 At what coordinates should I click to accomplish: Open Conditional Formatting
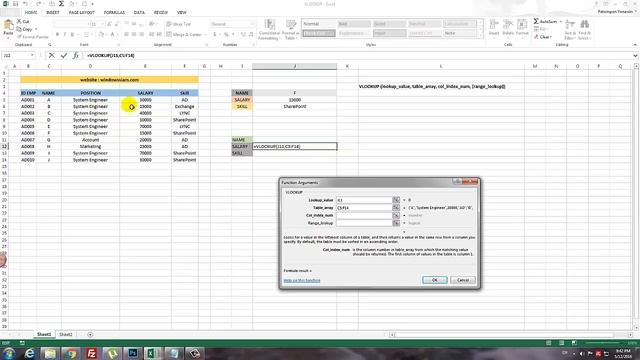[269, 30]
